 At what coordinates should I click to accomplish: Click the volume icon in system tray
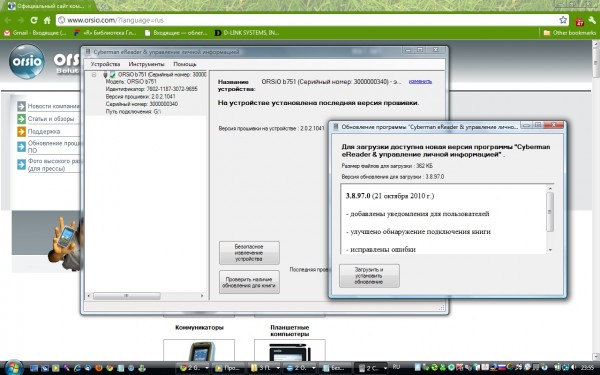tap(573, 368)
